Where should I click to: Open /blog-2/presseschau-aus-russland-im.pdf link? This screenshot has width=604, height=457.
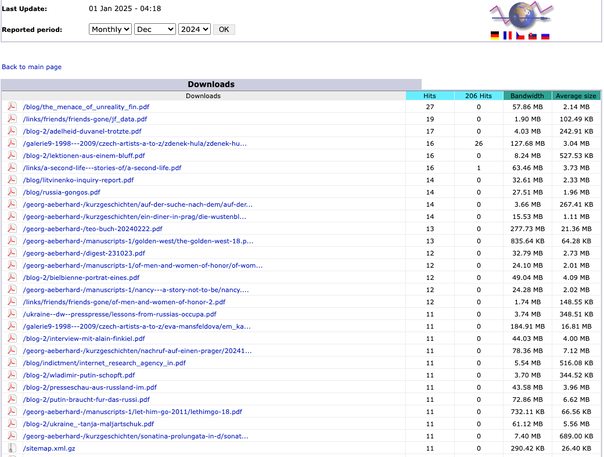[x=90, y=387]
